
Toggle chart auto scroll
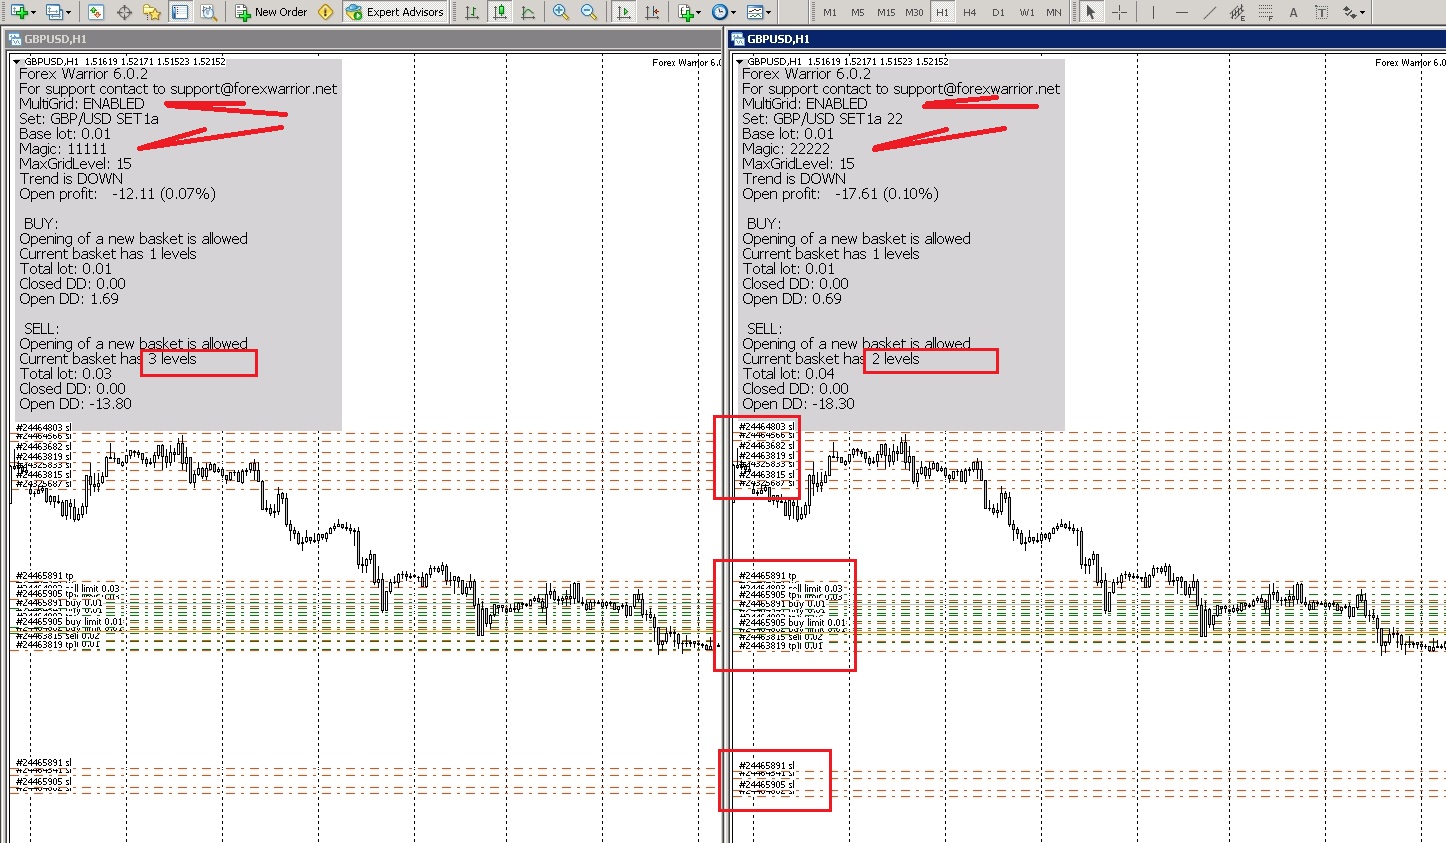click(624, 12)
